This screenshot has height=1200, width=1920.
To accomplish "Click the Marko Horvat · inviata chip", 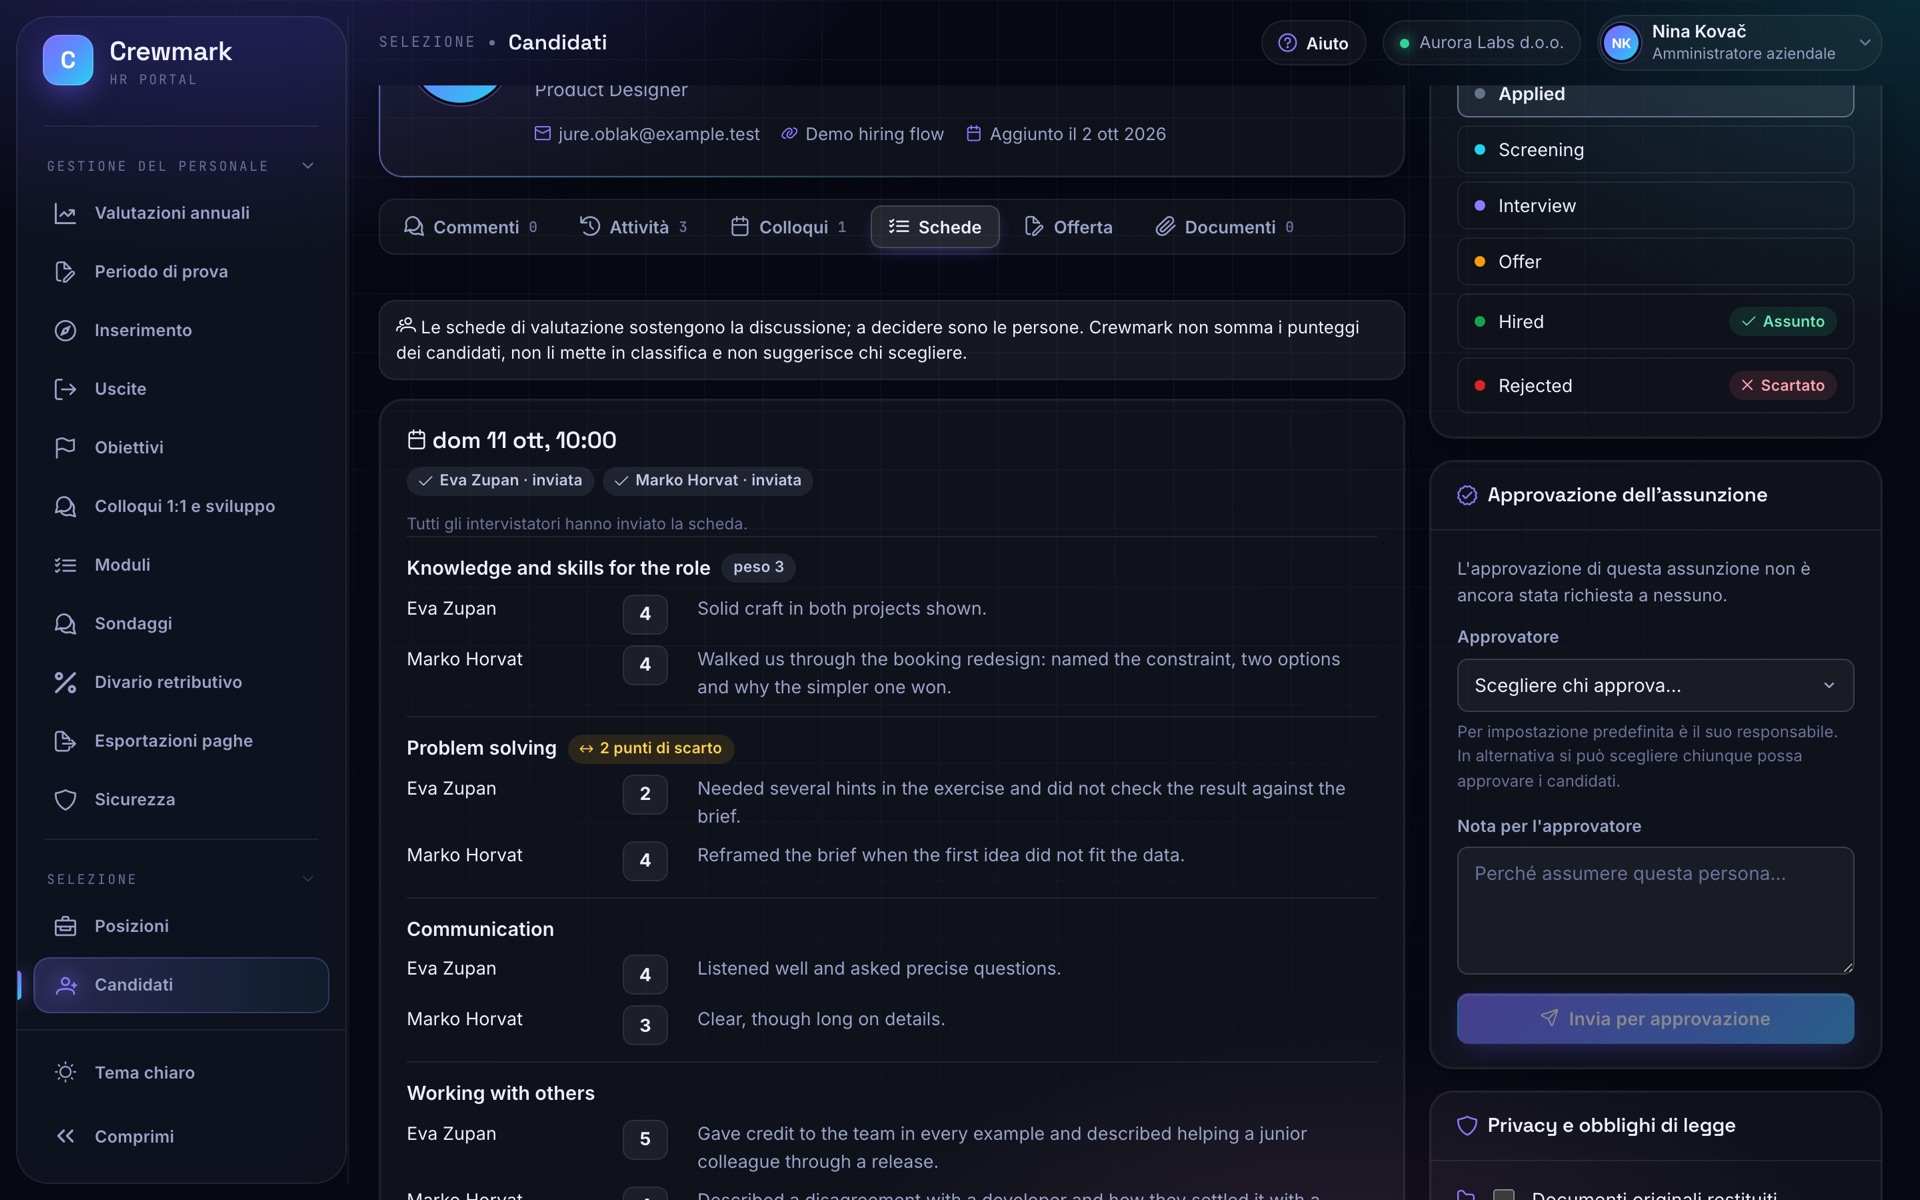I will pos(708,481).
